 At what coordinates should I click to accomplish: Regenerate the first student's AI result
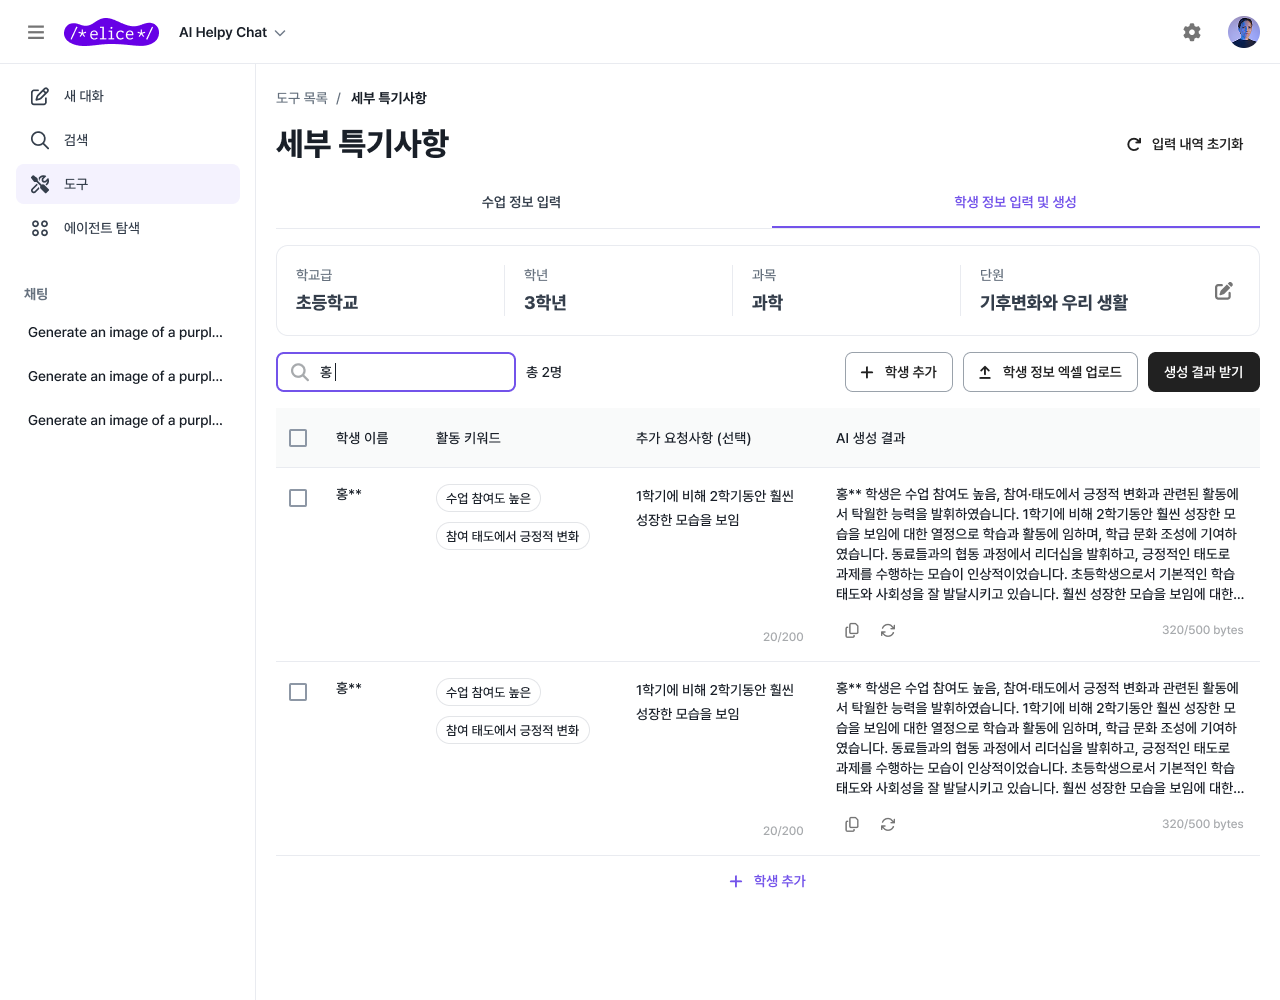[x=887, y=630]
